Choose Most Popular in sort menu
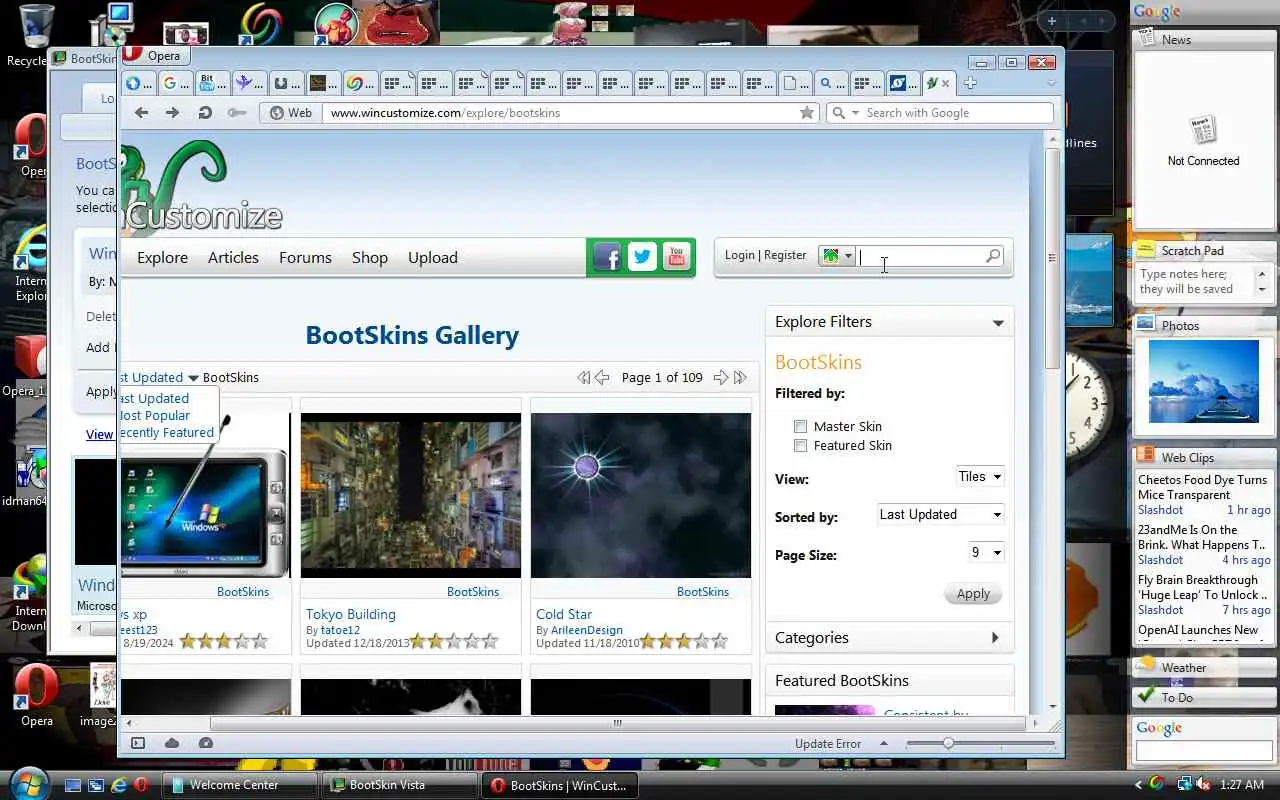The width and height of the screenshot is (1280, 800). [155, 415]
